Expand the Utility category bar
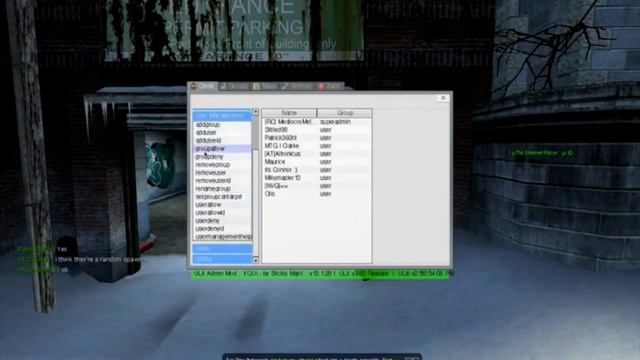 click(x=222, y=249)
